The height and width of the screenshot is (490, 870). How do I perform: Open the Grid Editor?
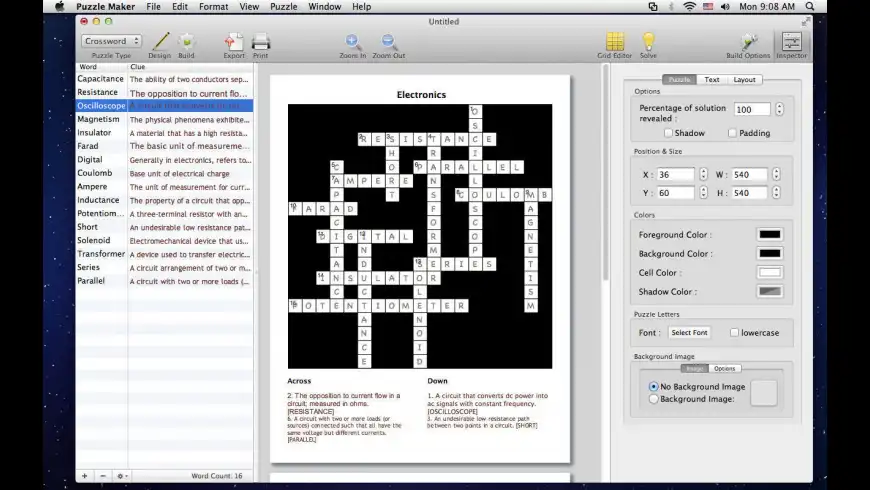point(615,42)
